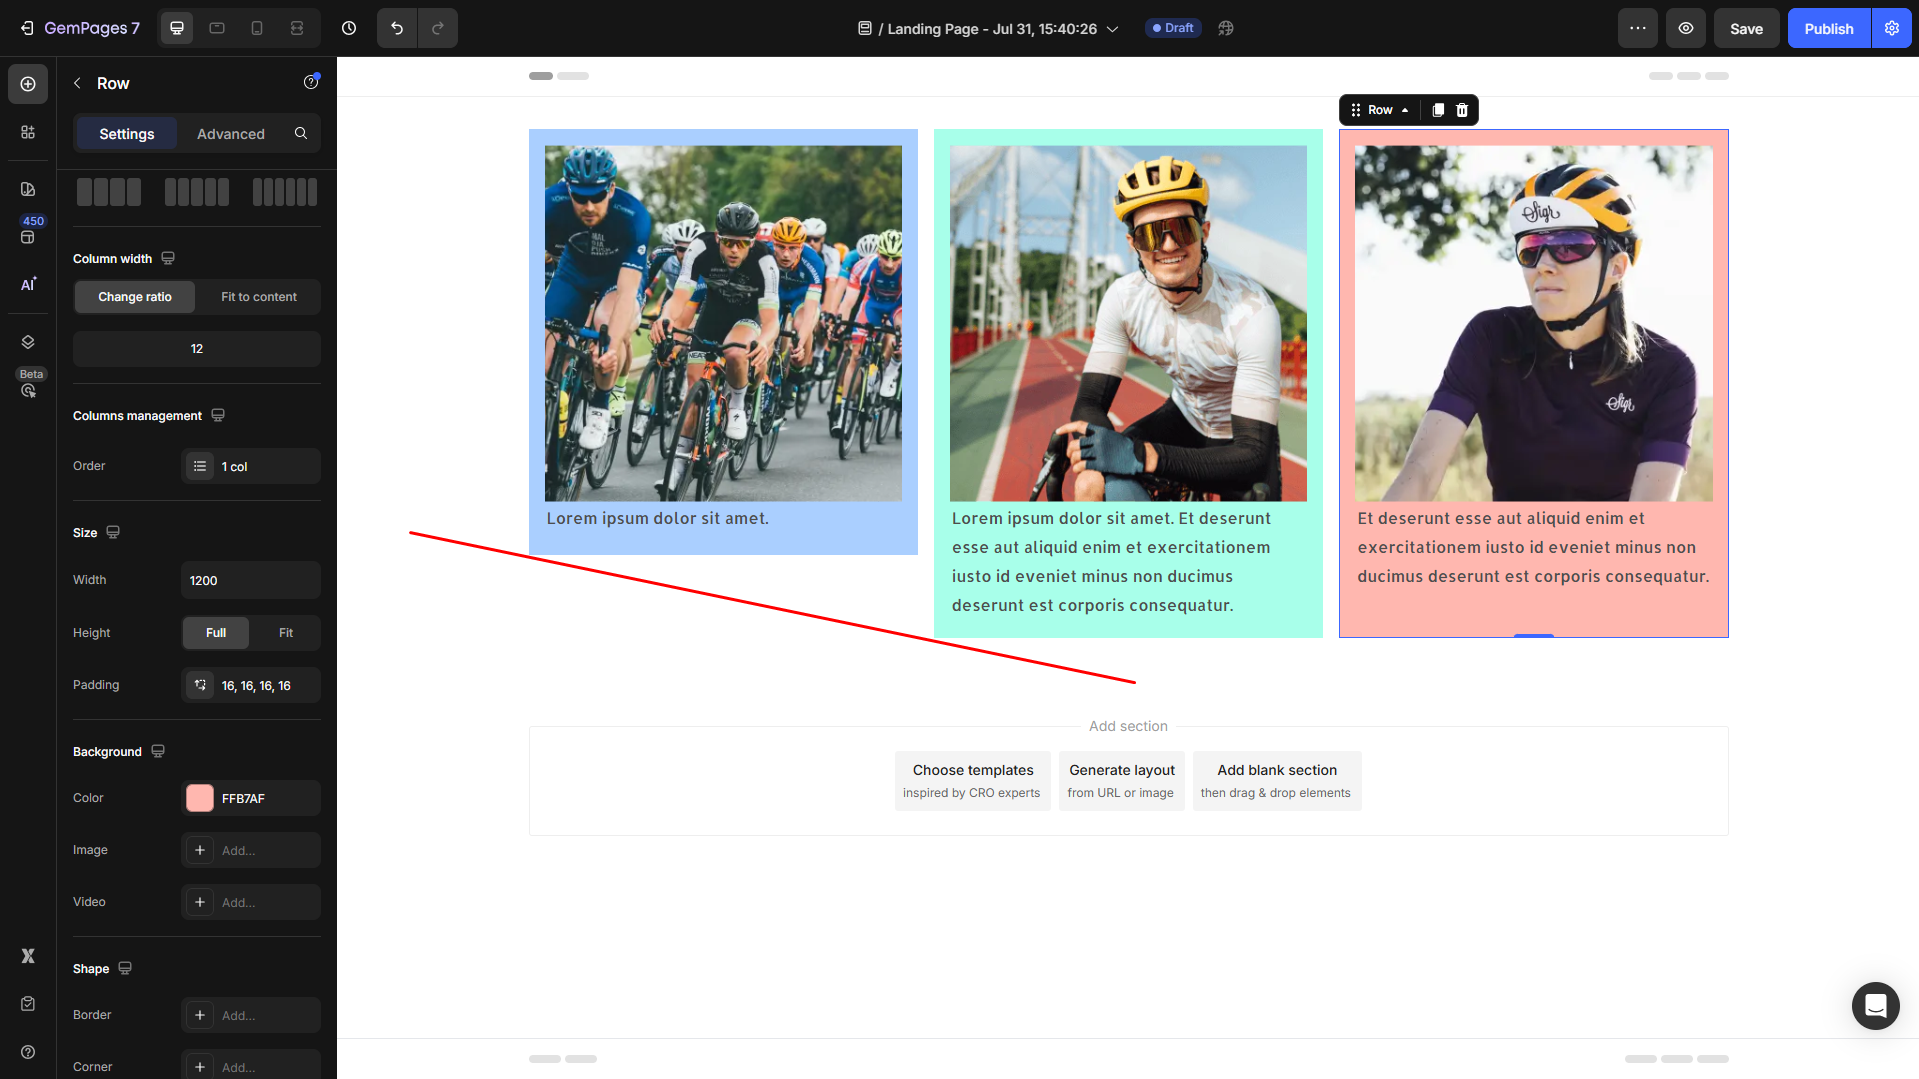This screenshot has width=1919, height=1079.
Task: Click the preview eye icon
Action: click(x=1685, y=28)
